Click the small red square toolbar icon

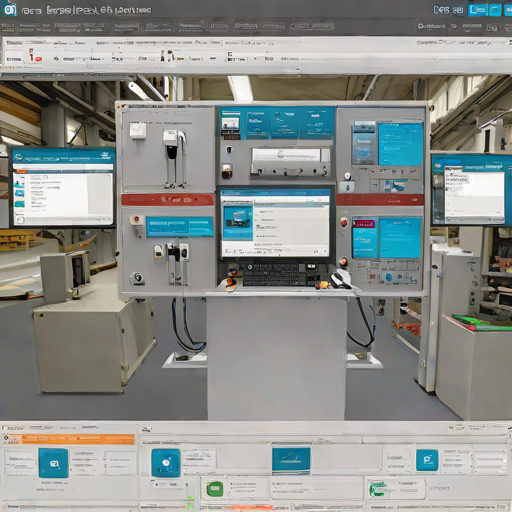(x=230, y=54)
